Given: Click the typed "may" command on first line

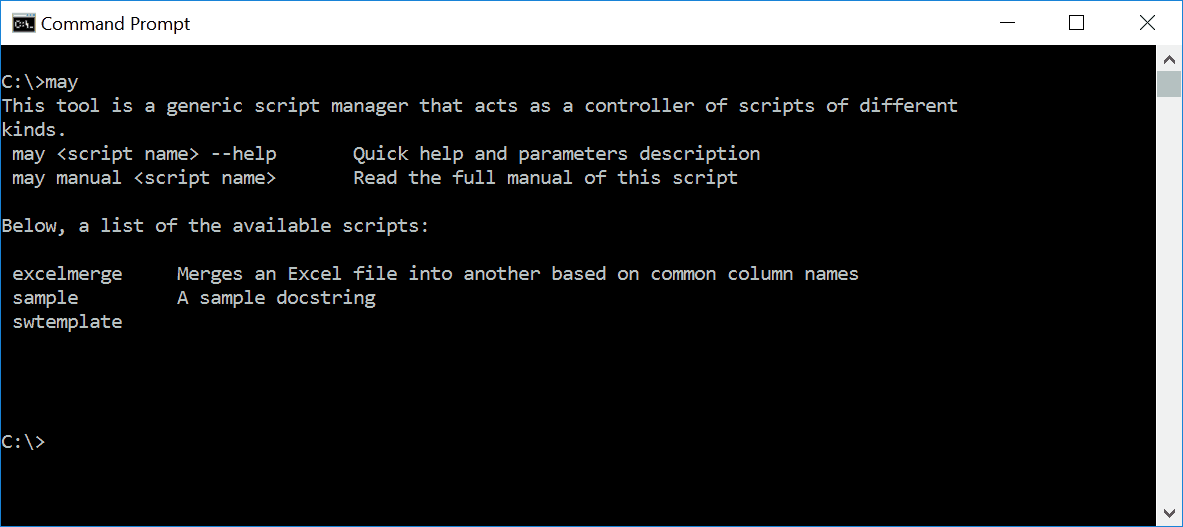Looking at the screenshot, I should tap(62, 82).
